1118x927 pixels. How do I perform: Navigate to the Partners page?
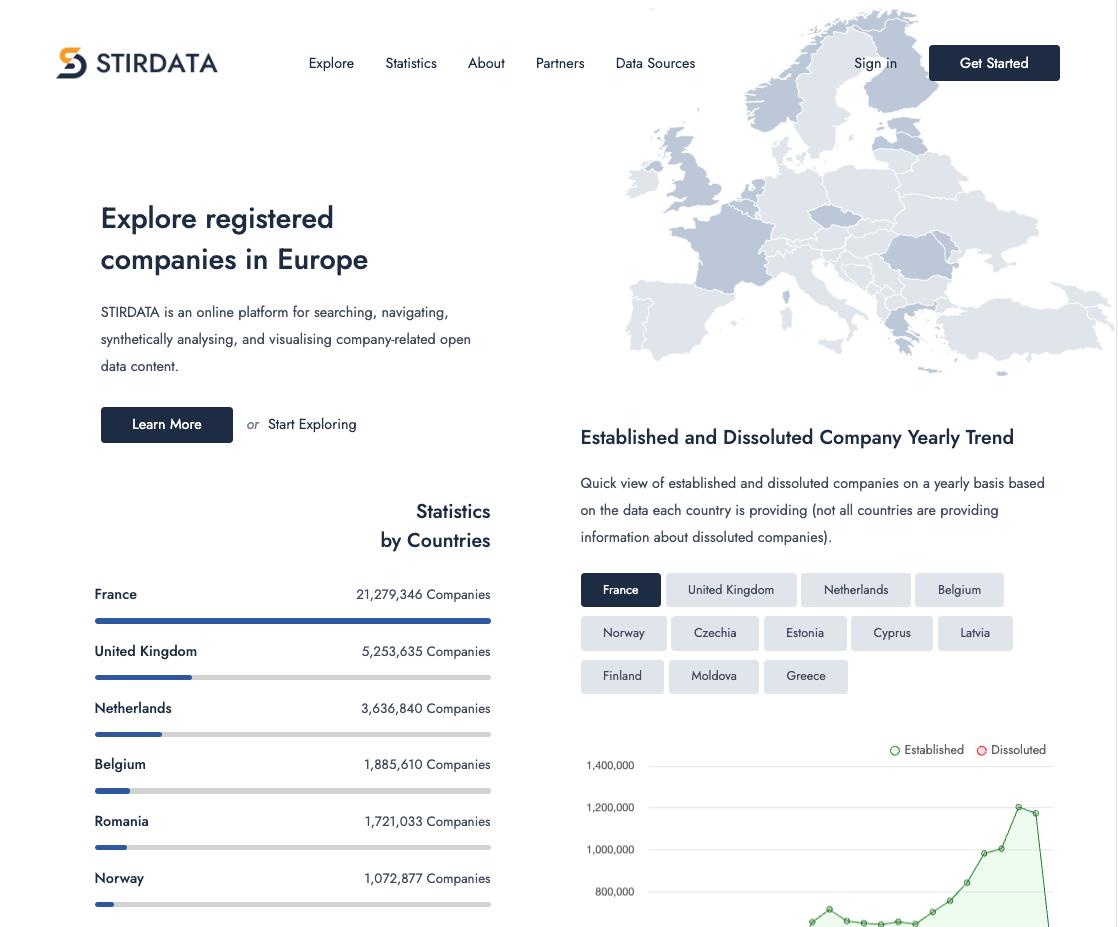point(560,63)
